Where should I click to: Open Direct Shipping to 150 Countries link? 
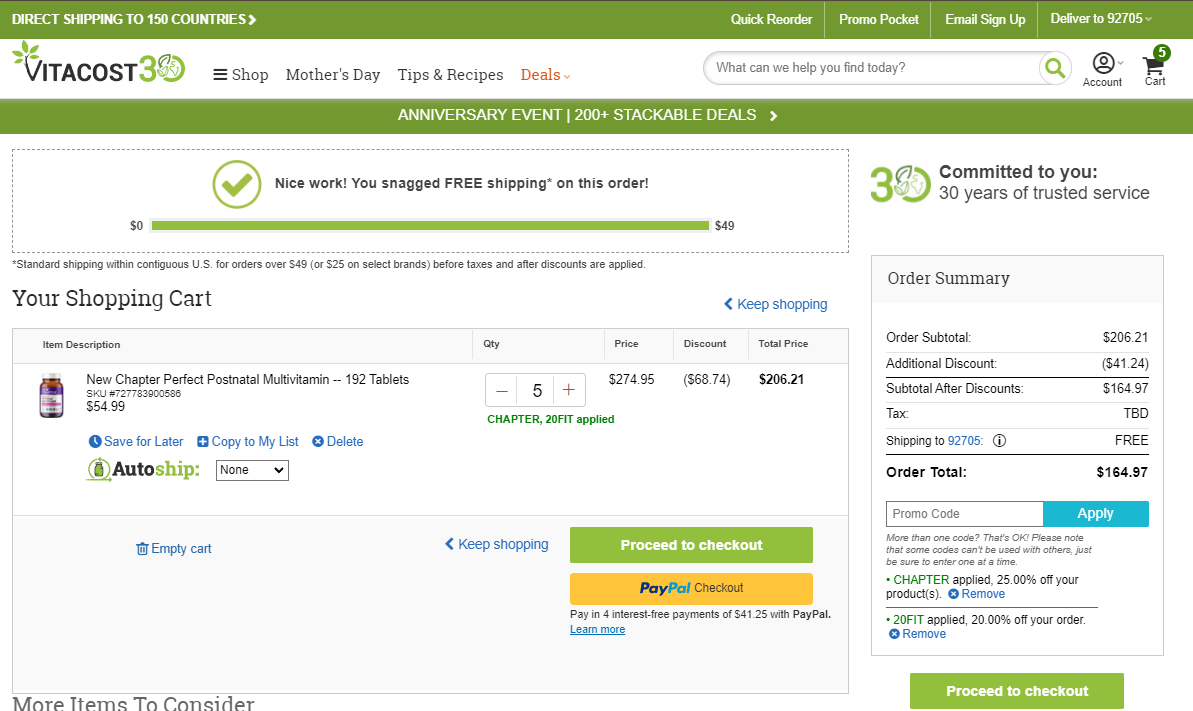tap(134, 19)
